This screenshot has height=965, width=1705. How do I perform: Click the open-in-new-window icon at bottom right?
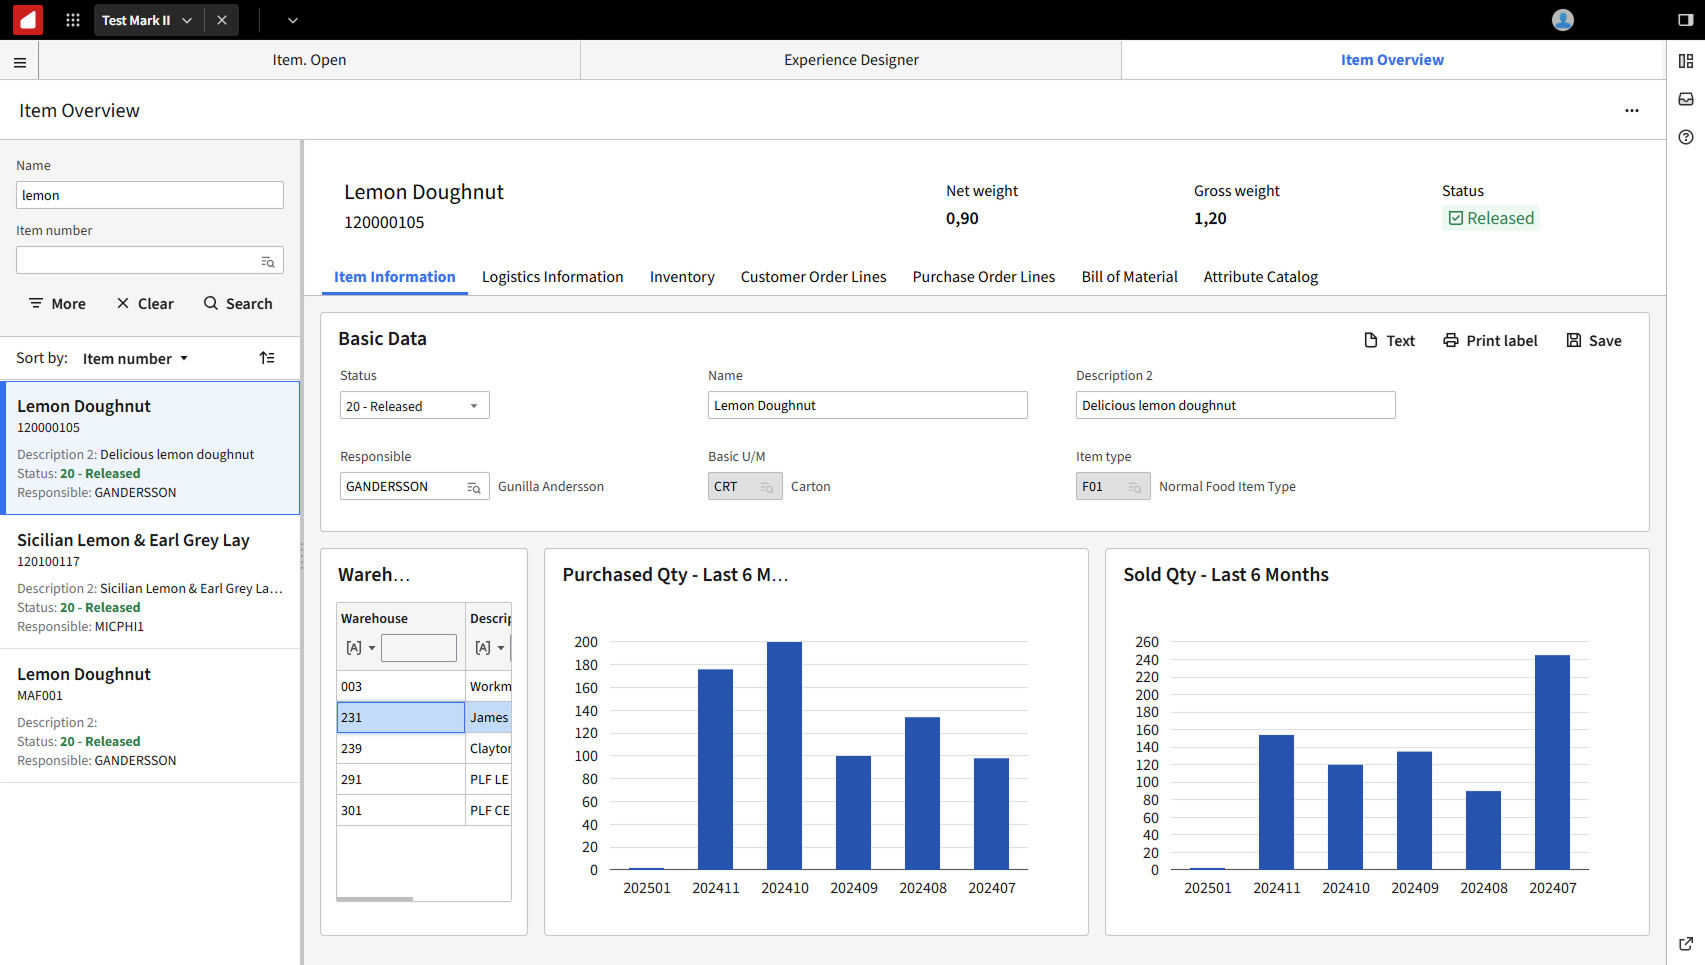(x=1686, y=943)
